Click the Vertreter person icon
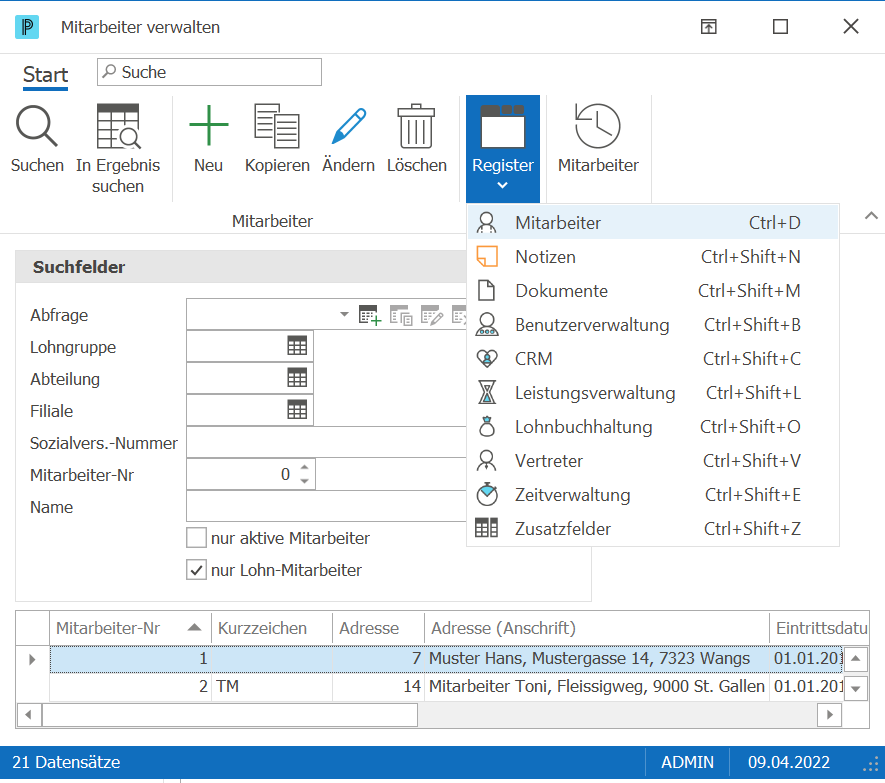 [x=487, y=461]
